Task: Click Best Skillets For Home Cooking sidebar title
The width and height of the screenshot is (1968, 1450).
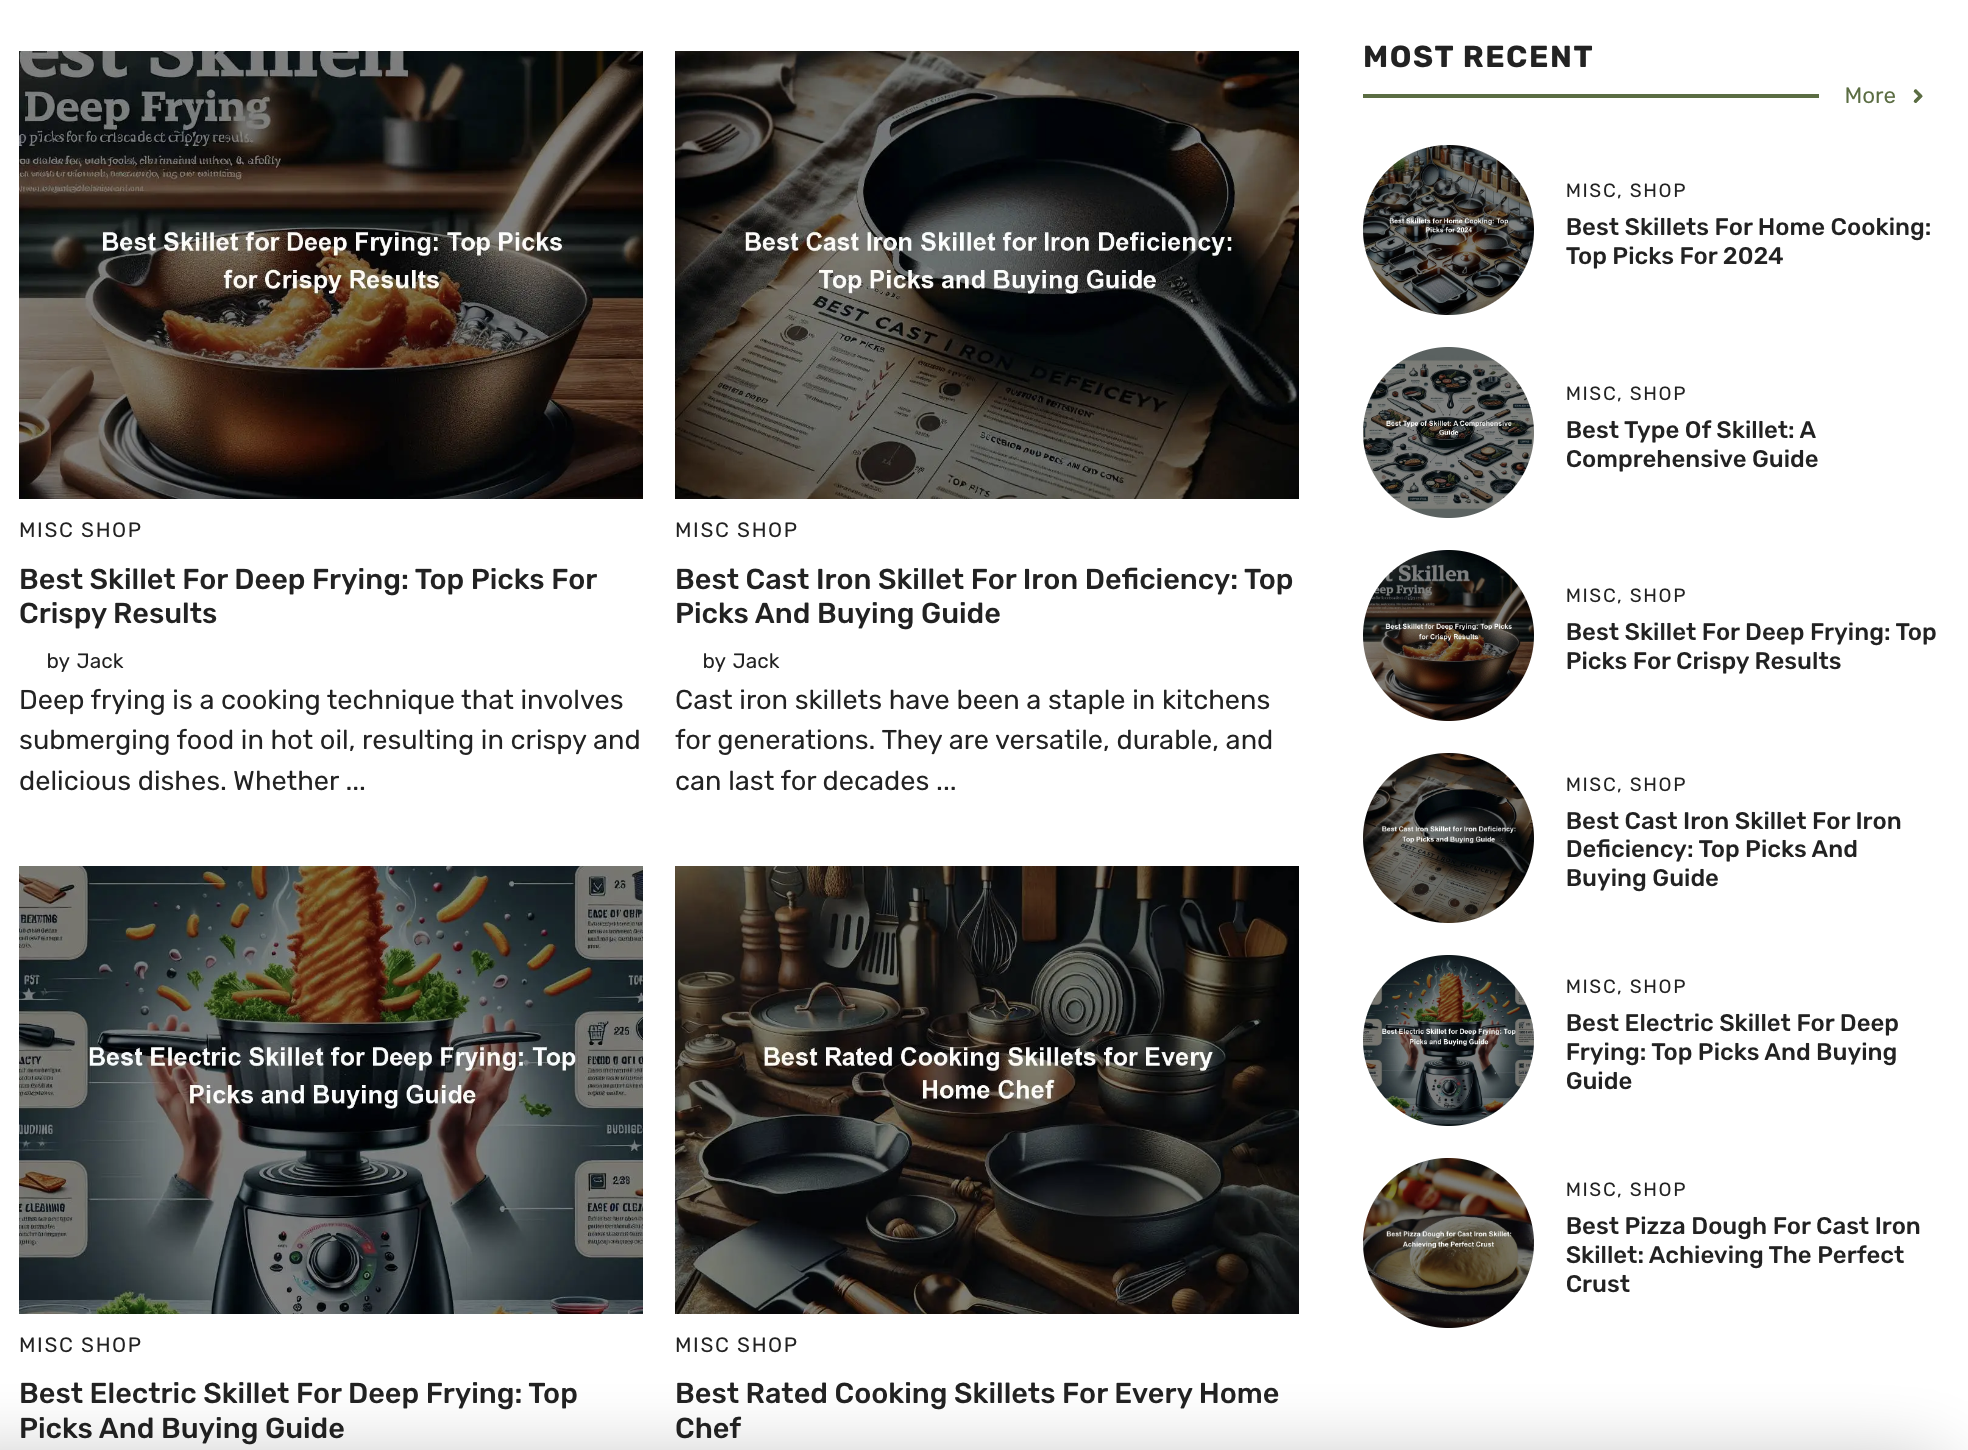Action: (1748, 241)
